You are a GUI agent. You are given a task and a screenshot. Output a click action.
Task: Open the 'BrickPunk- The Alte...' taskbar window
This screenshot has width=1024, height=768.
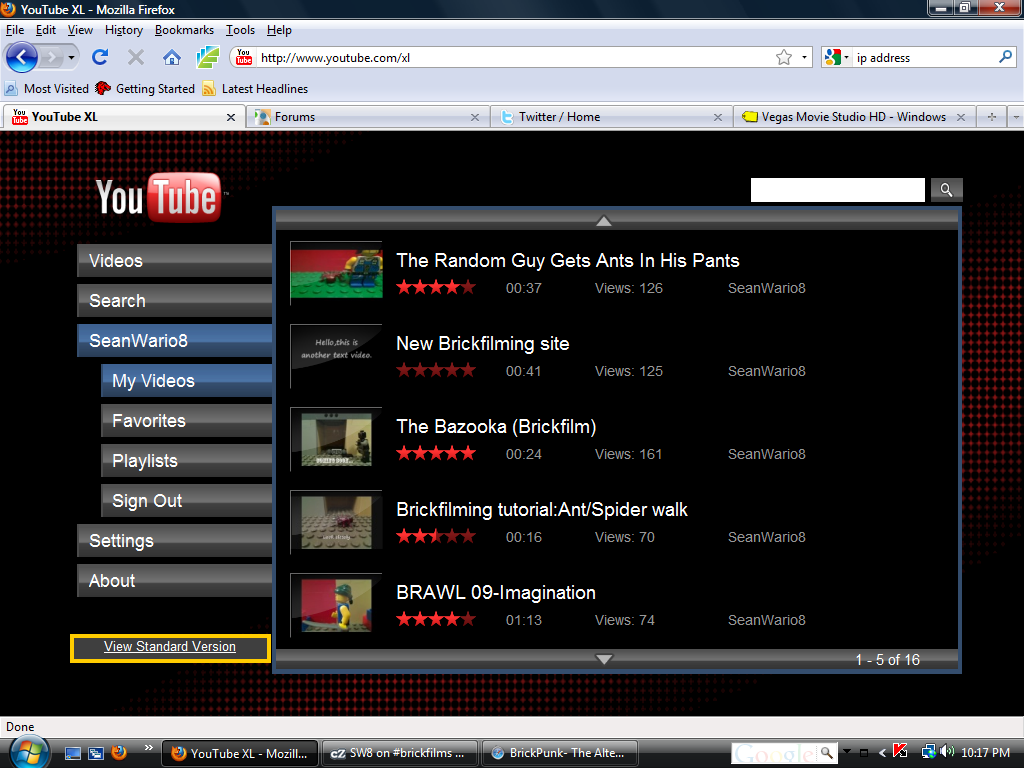[x=559, y=753]
